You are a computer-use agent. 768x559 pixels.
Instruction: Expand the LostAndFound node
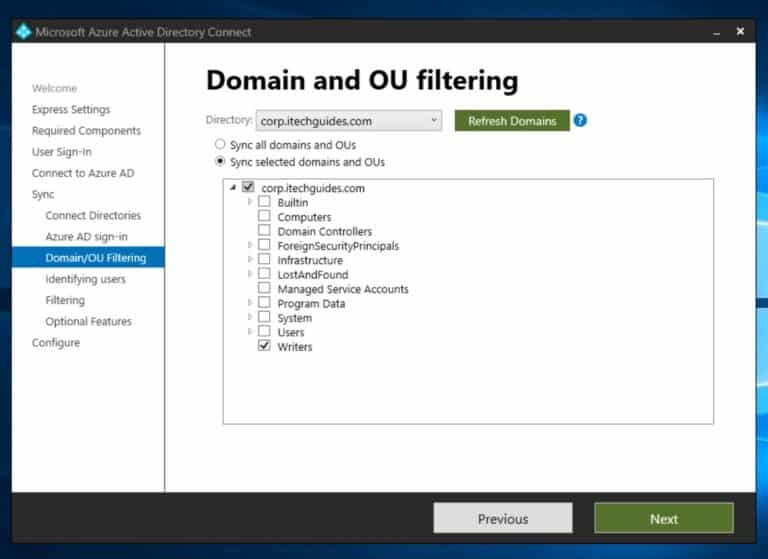[250, 274]
